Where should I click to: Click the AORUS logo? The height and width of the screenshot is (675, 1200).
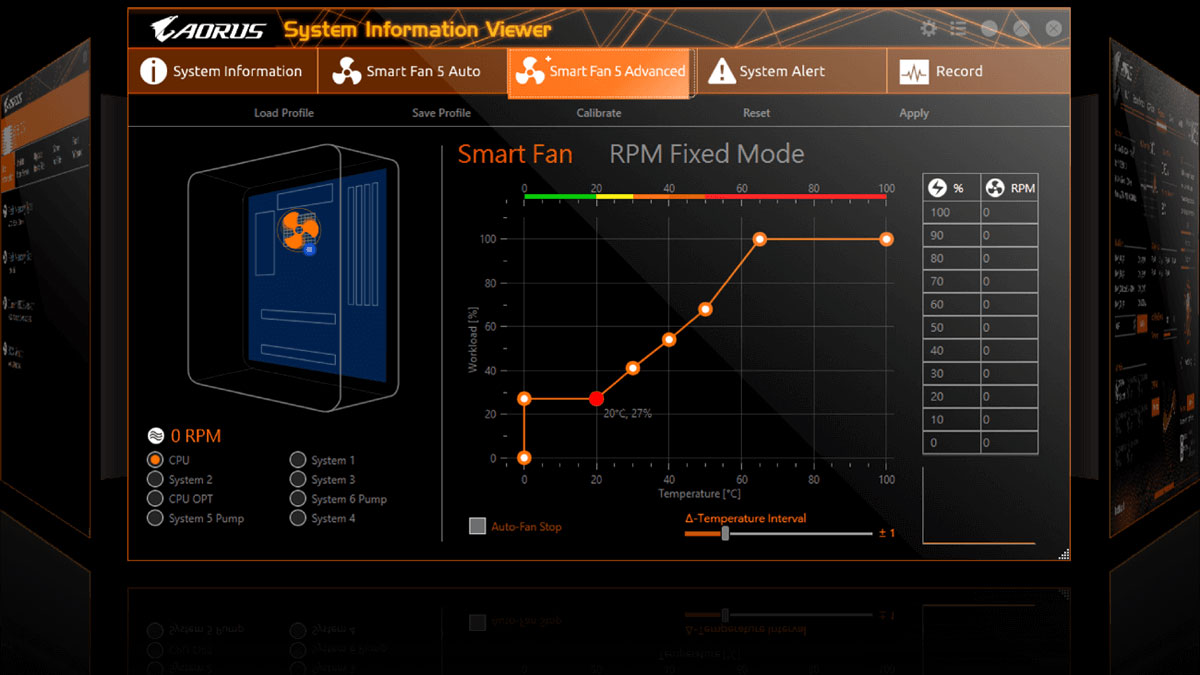click(208, 29)
